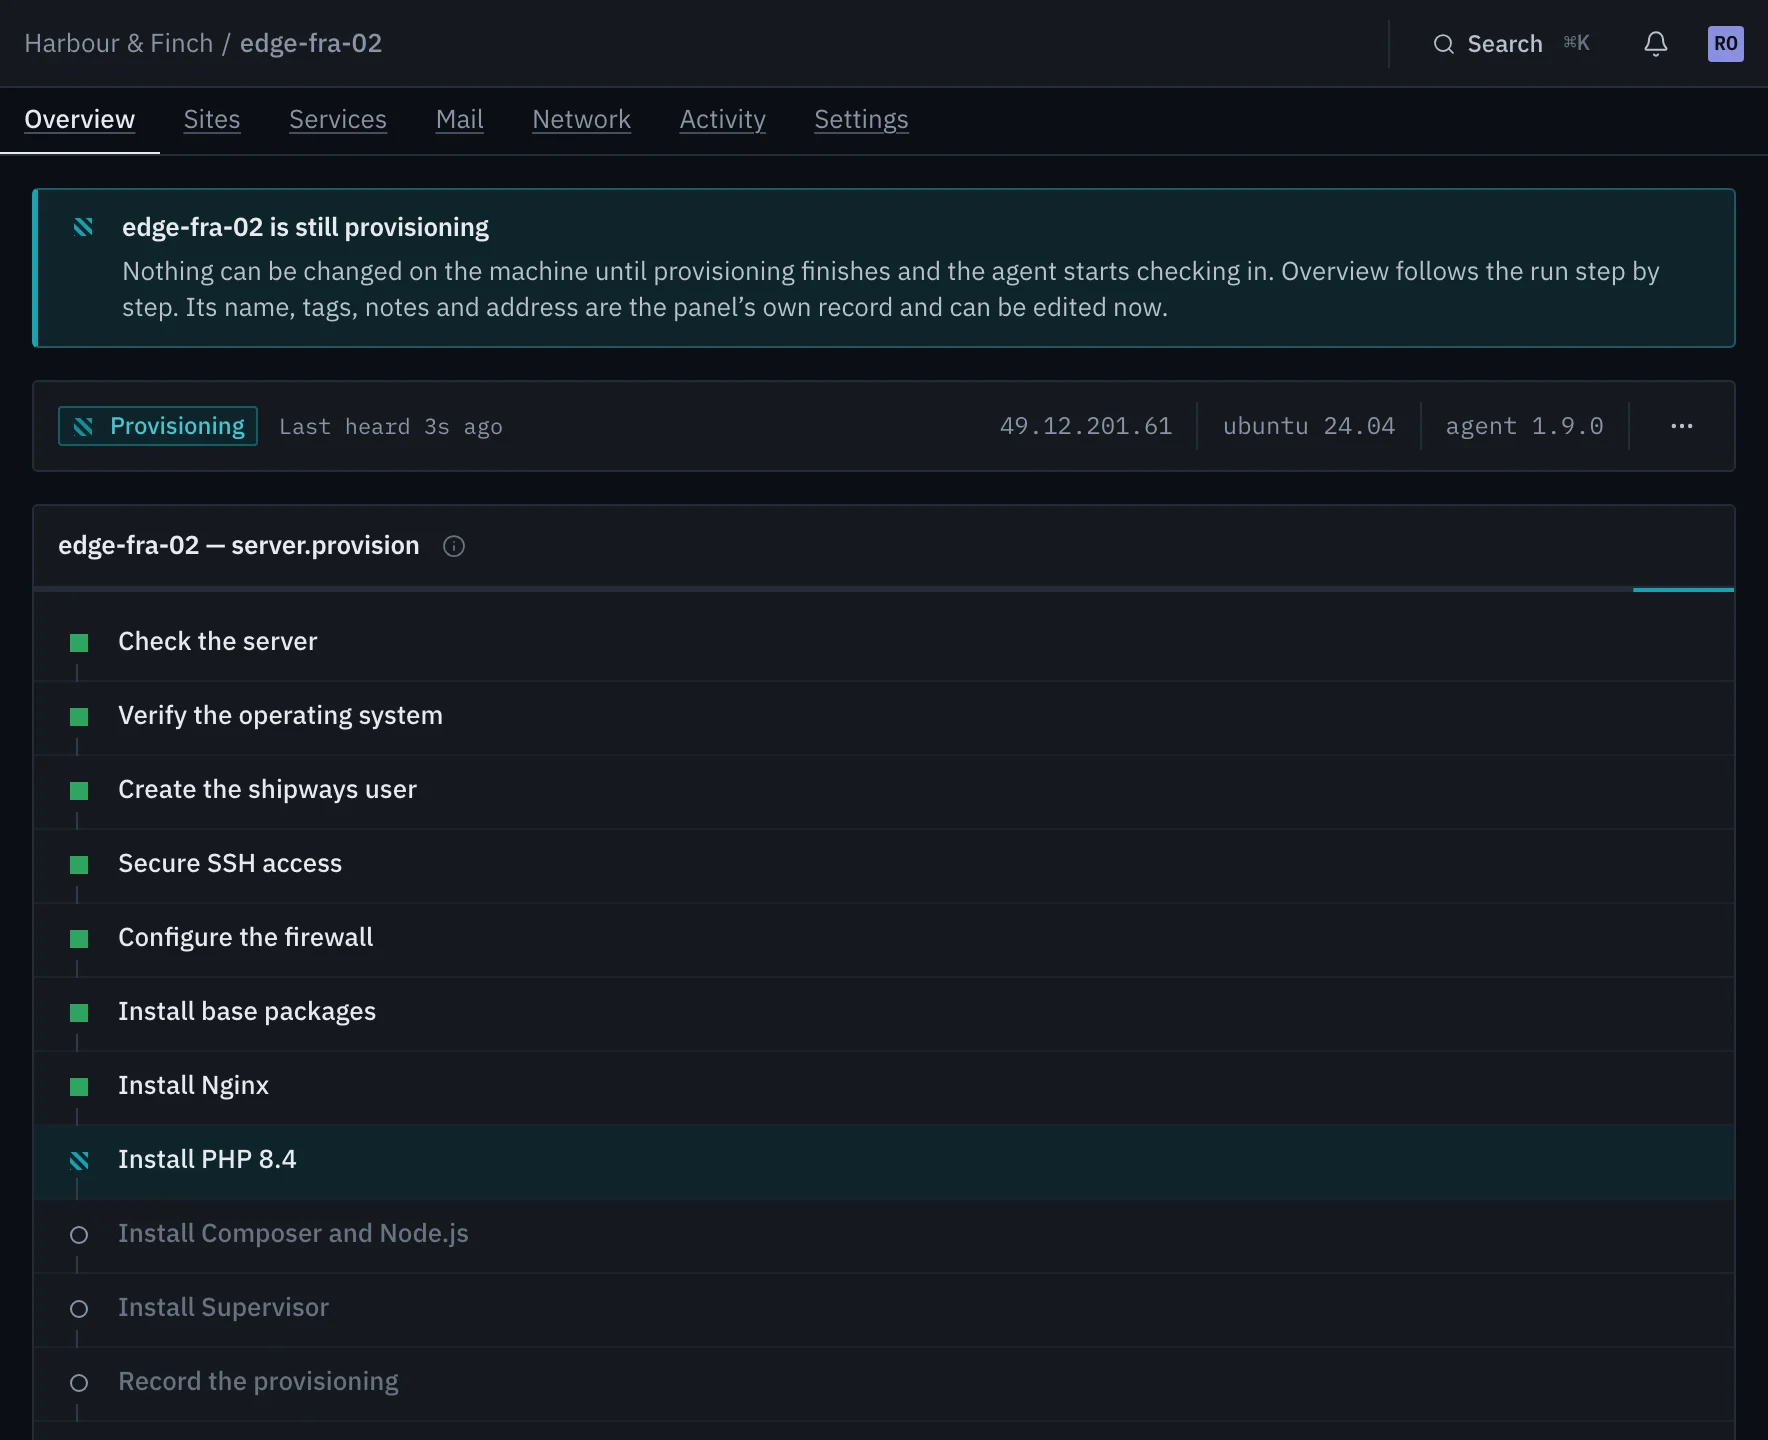The image size is (1768, 1440).
Task: Open the Sites tab
Action: click(x=212, y=120)
